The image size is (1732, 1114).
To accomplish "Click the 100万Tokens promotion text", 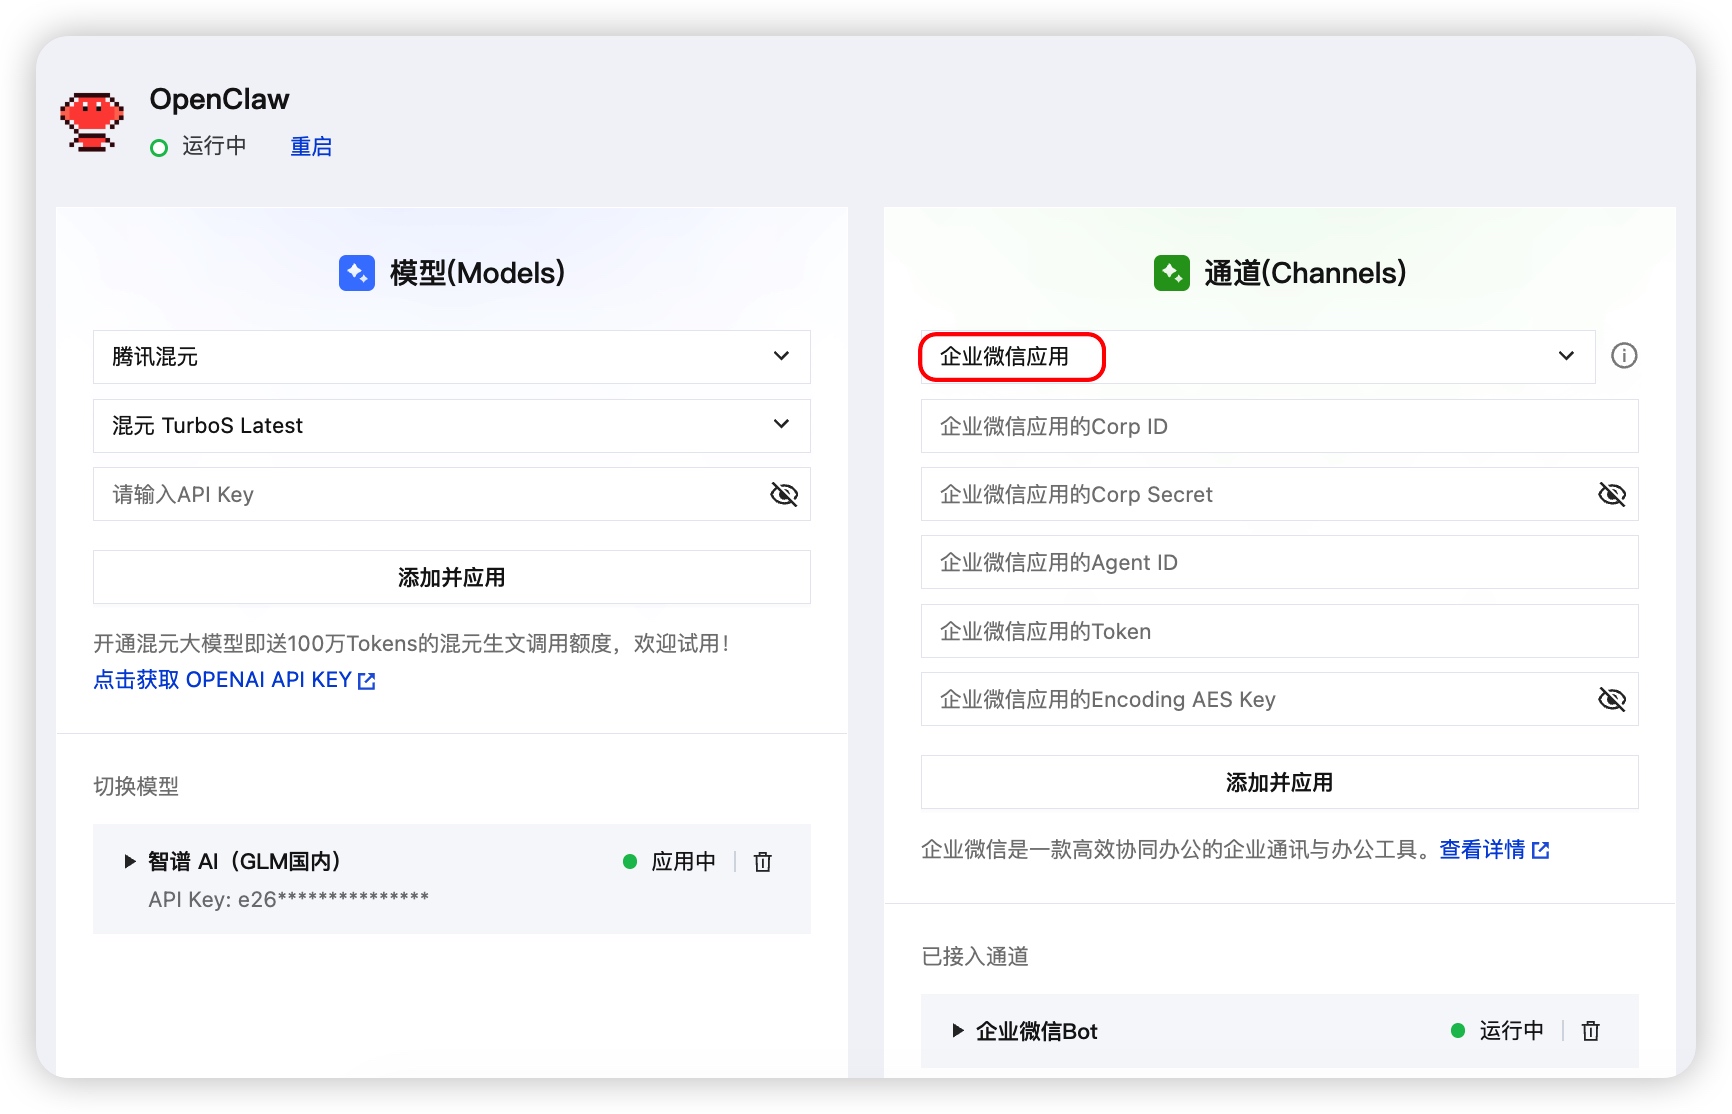I will pos(412,643).
